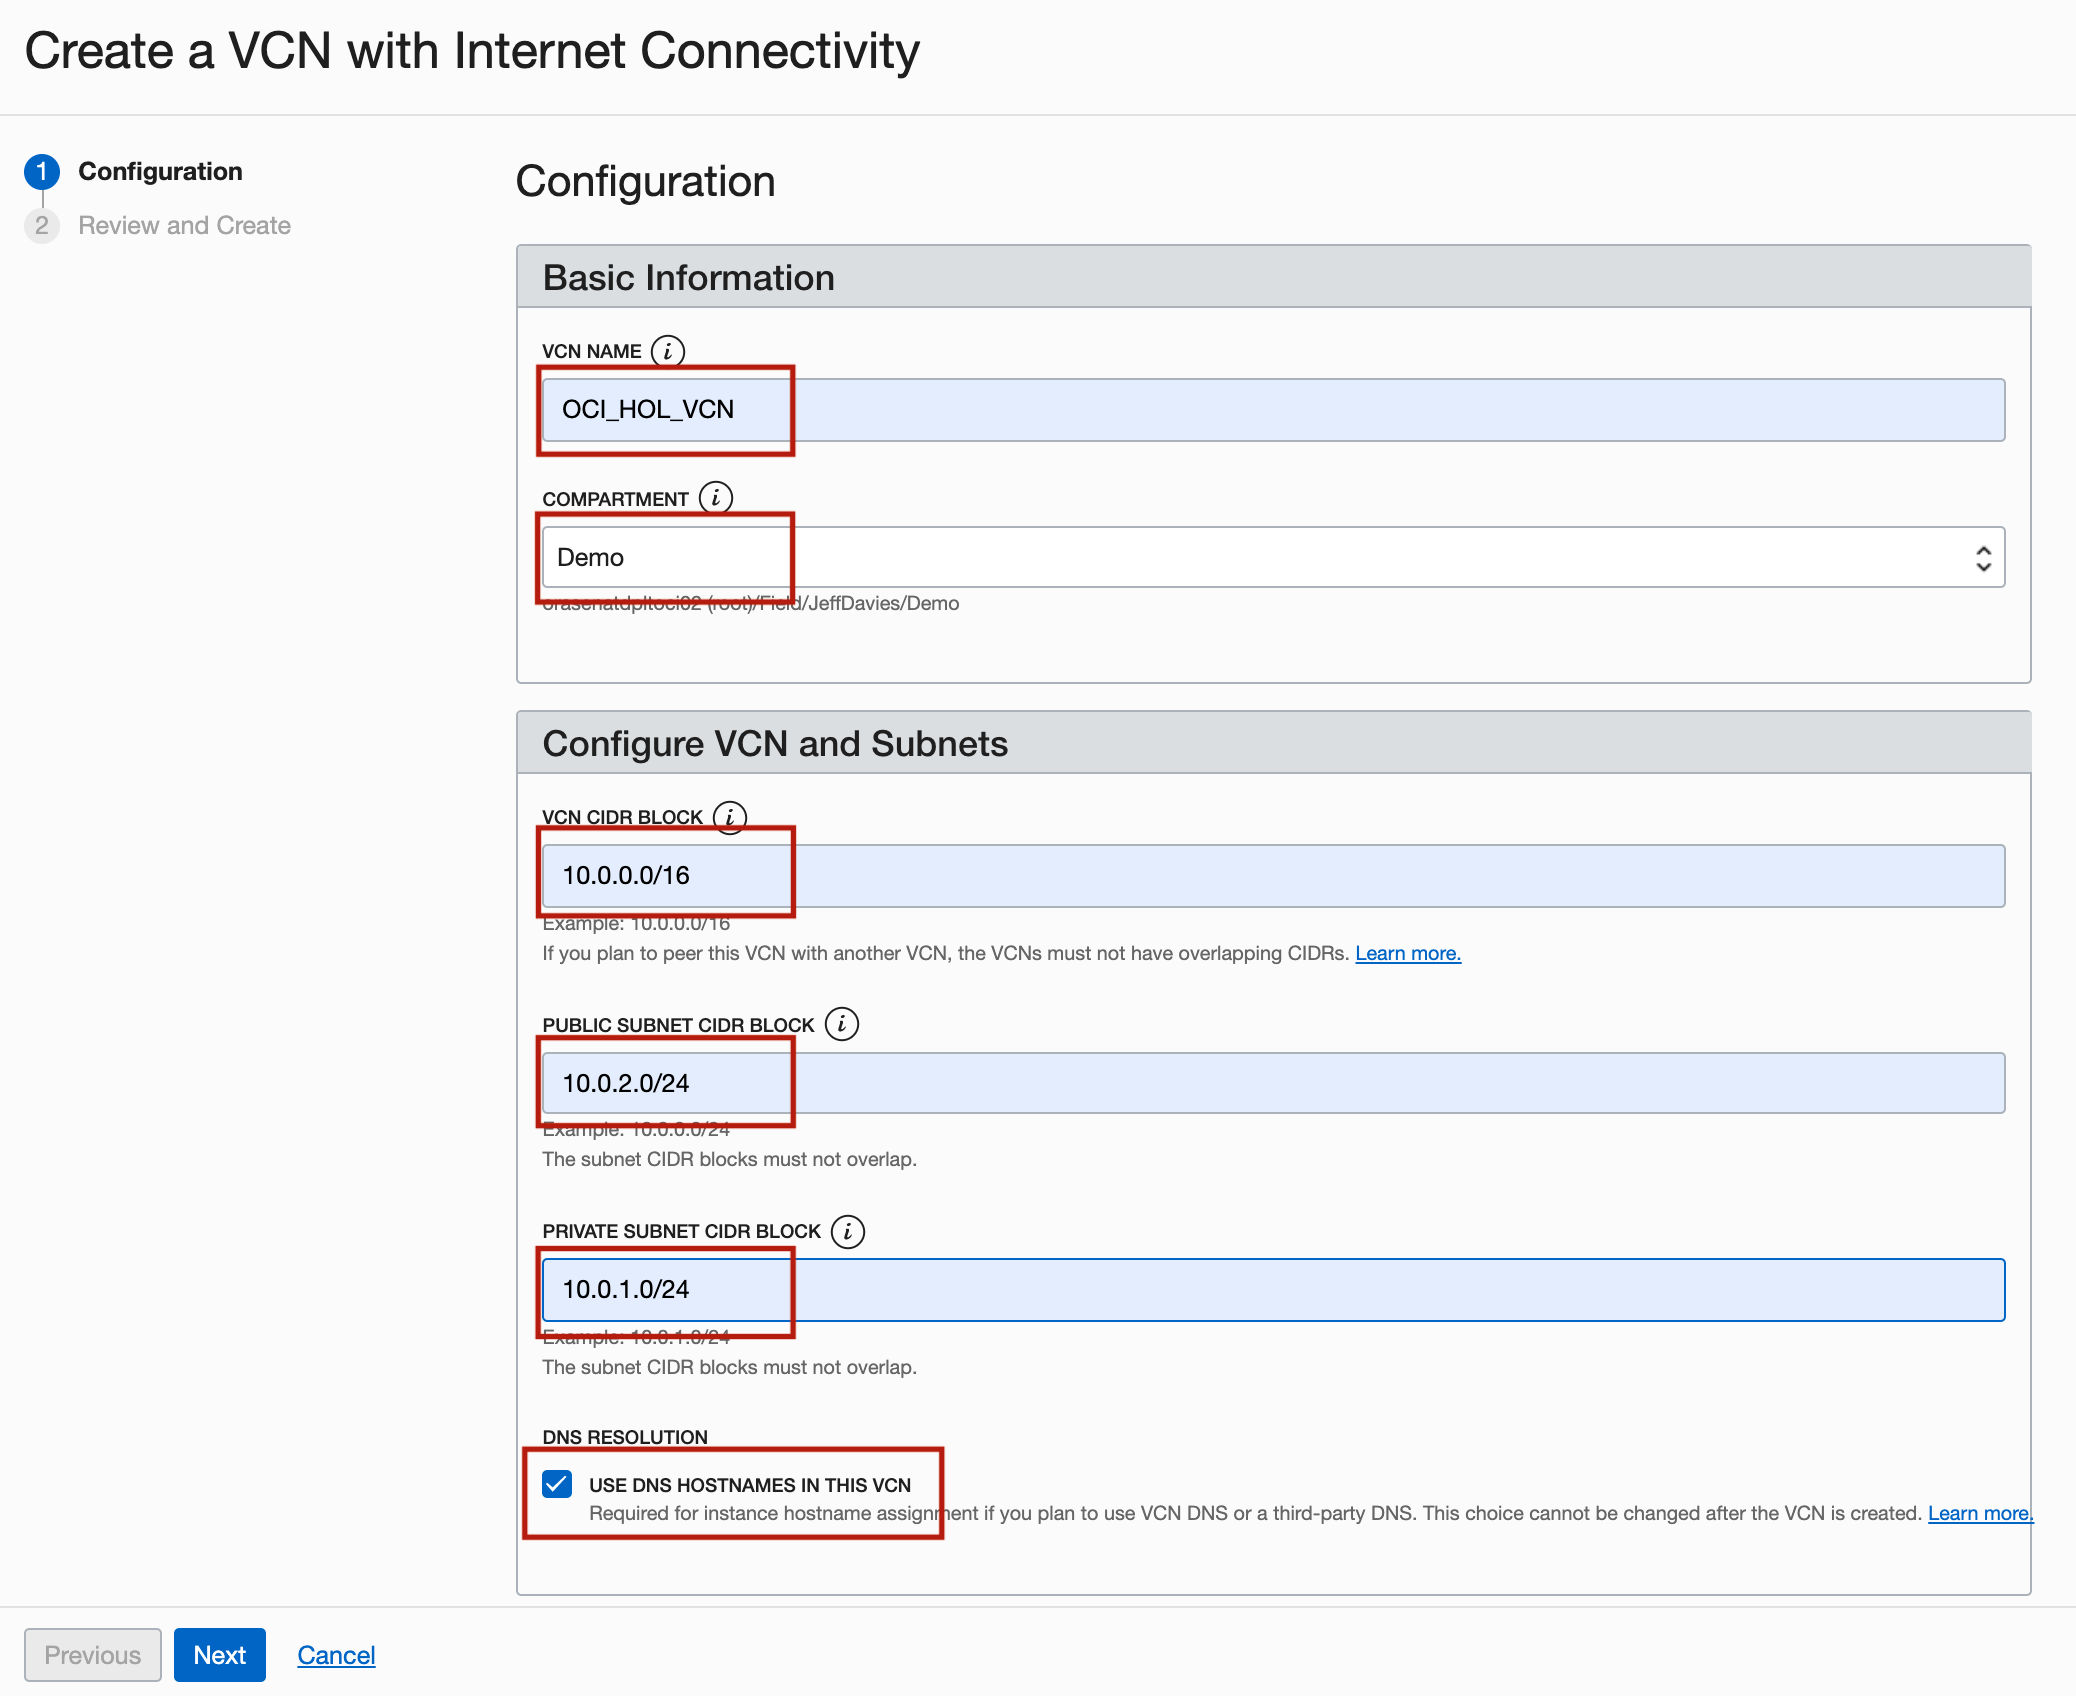Click the Cancel link
Viewport: 2076px width, 1696px height.
(336, 1655)
